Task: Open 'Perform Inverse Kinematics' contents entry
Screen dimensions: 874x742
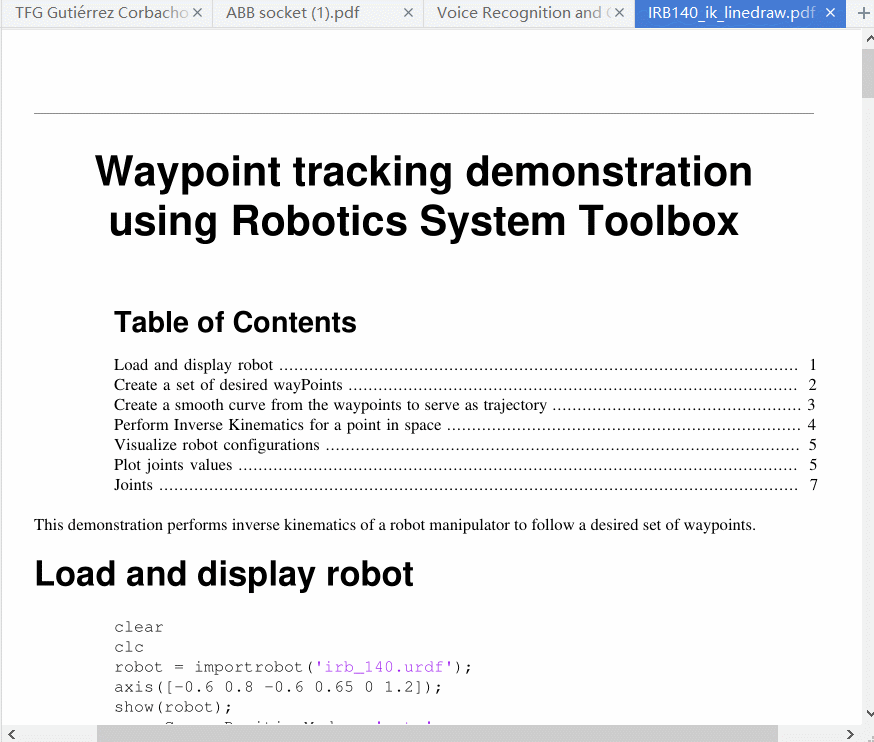Action: tap(465, 425)
